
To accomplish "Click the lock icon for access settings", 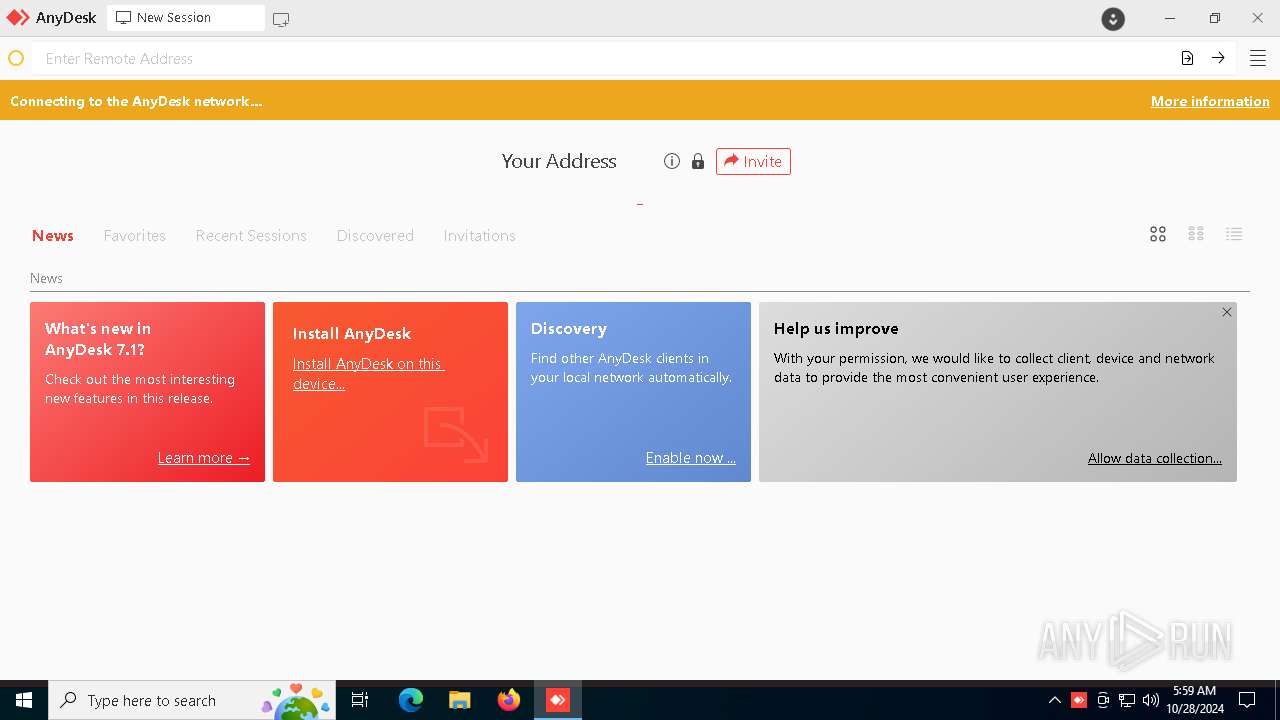I will [698, 161].
